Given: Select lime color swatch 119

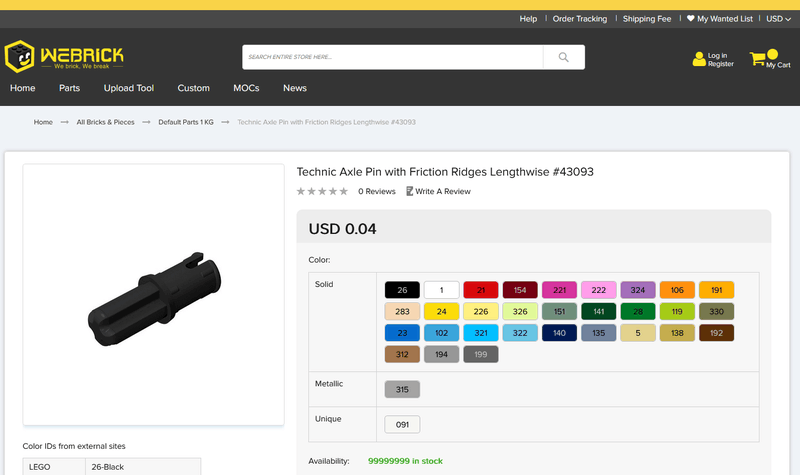Looking at the screenshot, I should coord(677,311).
